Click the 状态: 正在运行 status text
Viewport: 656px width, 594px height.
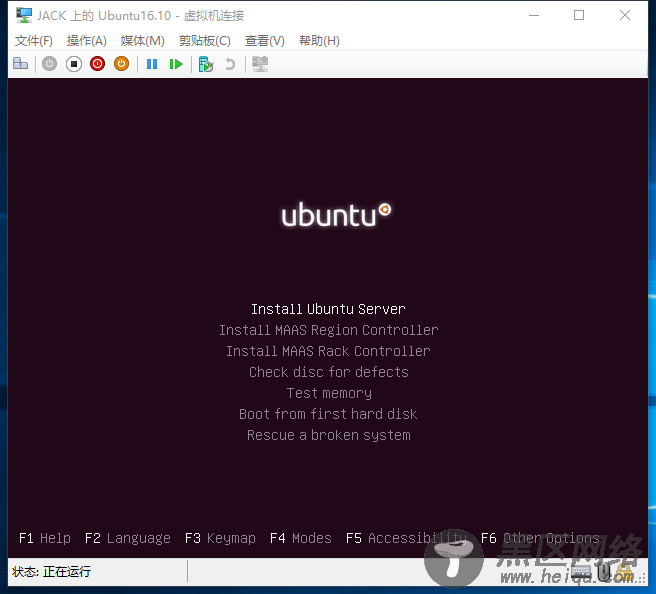pos(51,571)
